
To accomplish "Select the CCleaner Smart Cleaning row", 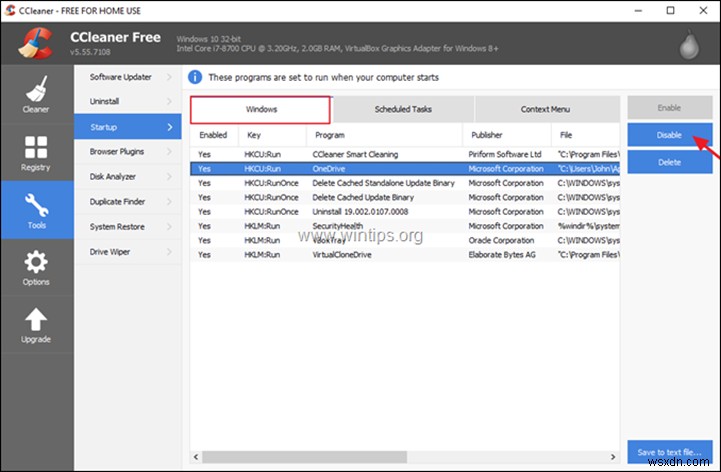I will pos(405,155).
